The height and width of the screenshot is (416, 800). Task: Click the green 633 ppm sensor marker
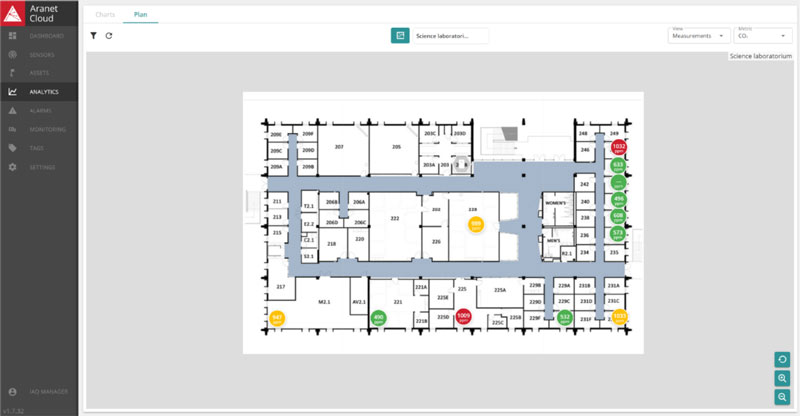coord(618,165)
